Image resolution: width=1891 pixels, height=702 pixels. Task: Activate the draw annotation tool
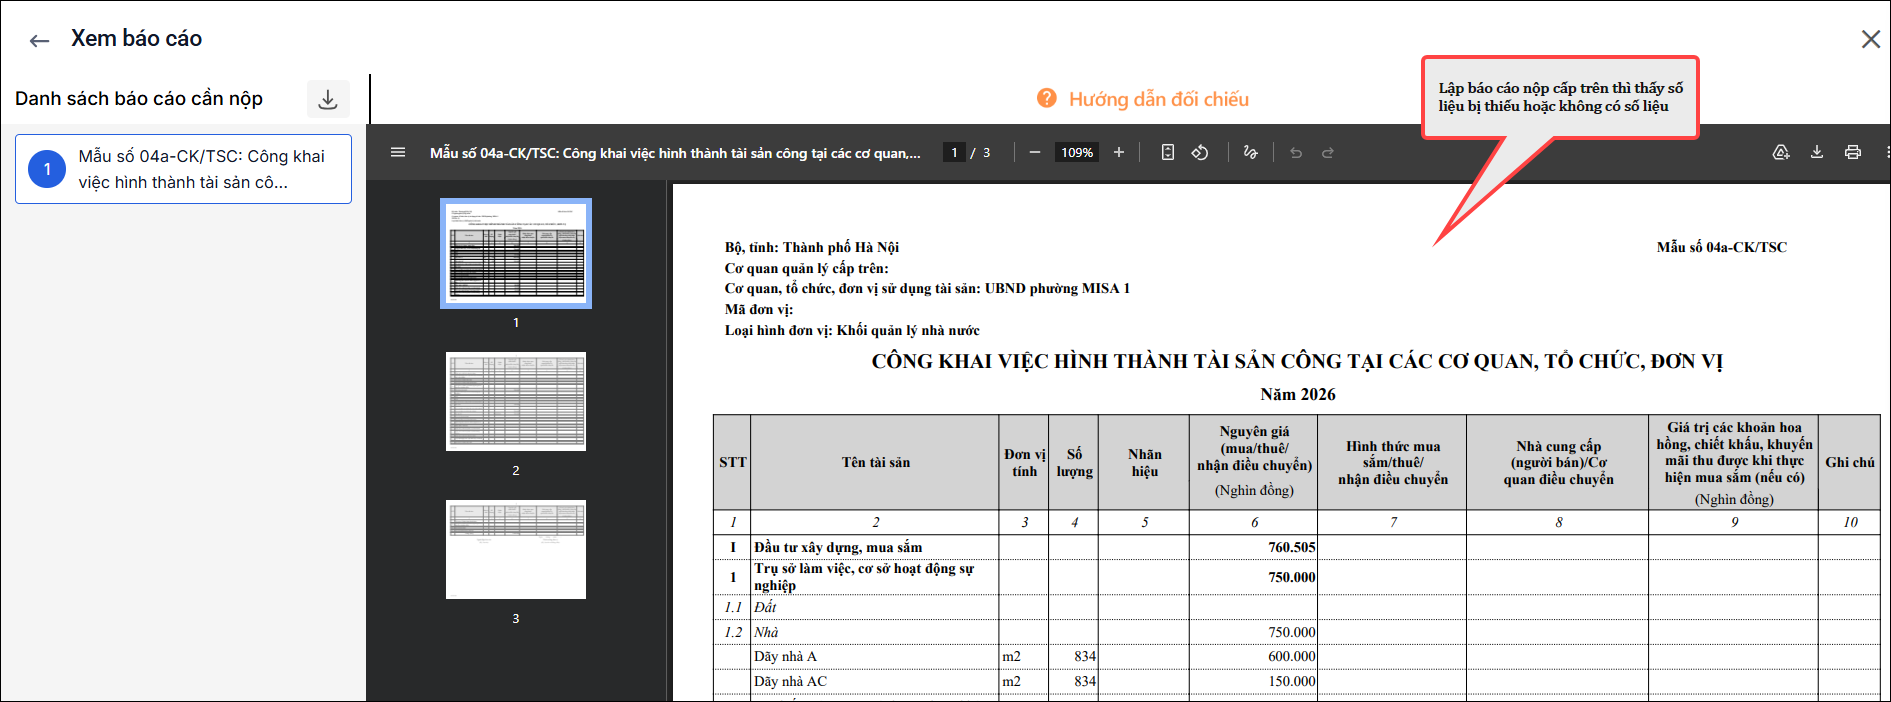coord(1250,152)
